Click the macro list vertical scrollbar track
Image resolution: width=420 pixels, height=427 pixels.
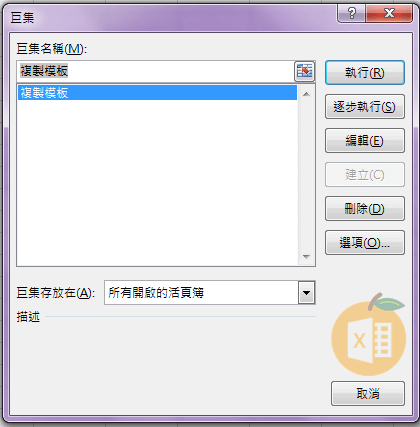(306, 176)
